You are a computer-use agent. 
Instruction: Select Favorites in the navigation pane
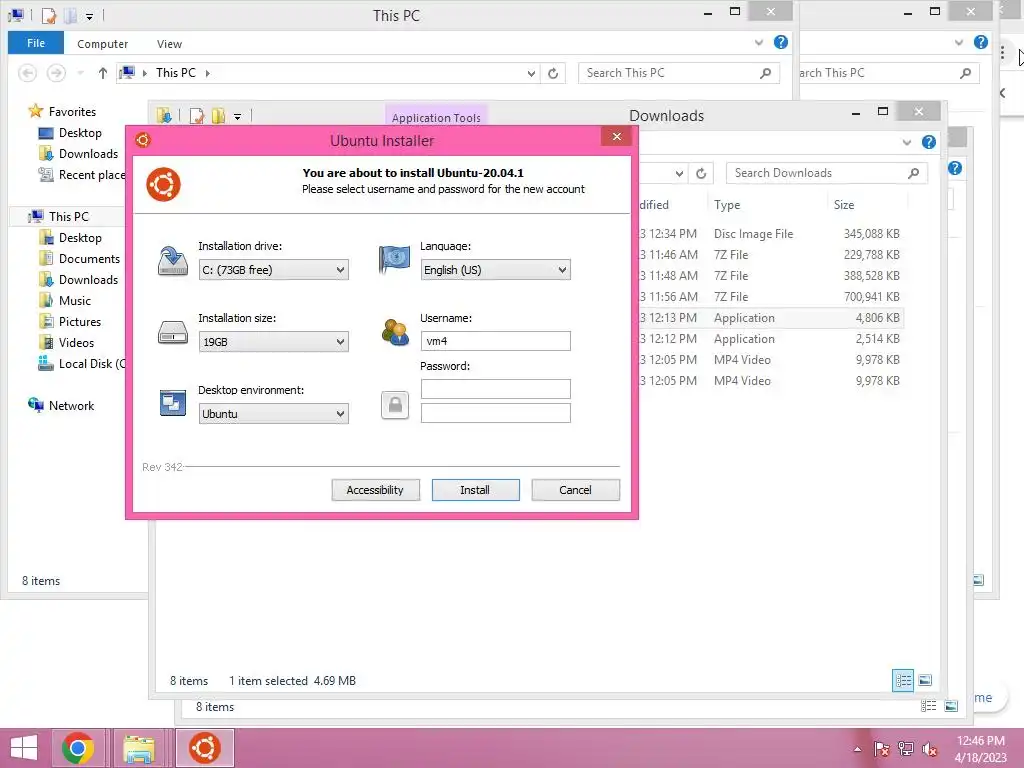pyautogui.click(x=72, y=112)
